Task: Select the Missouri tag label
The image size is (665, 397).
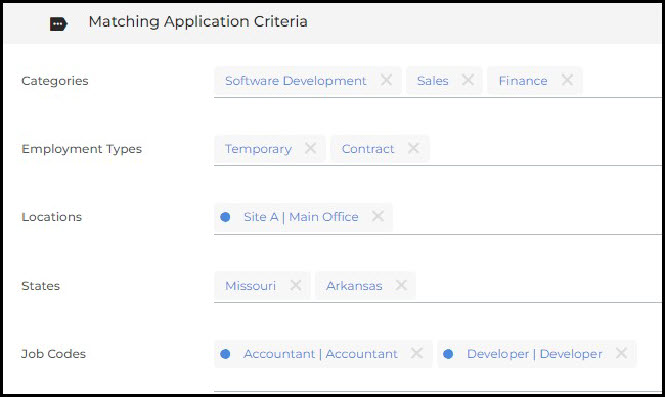Action: coord(250,286)
